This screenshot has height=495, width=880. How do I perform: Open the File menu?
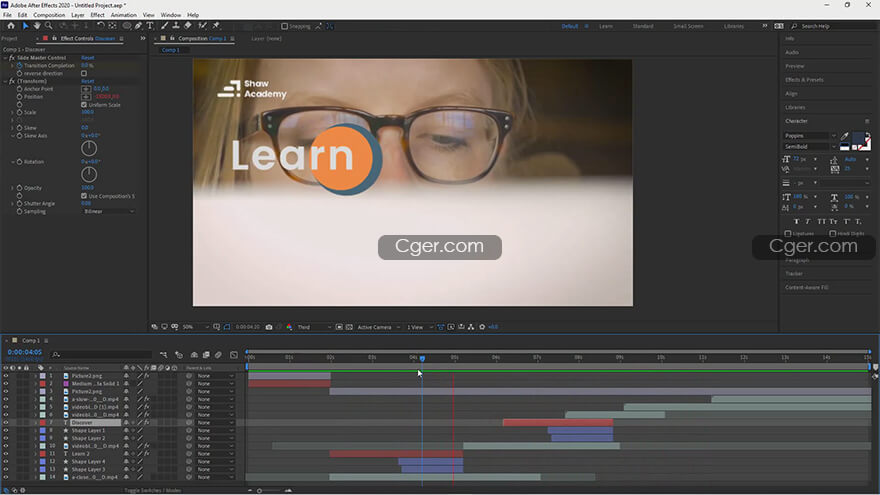pos(7,15)
